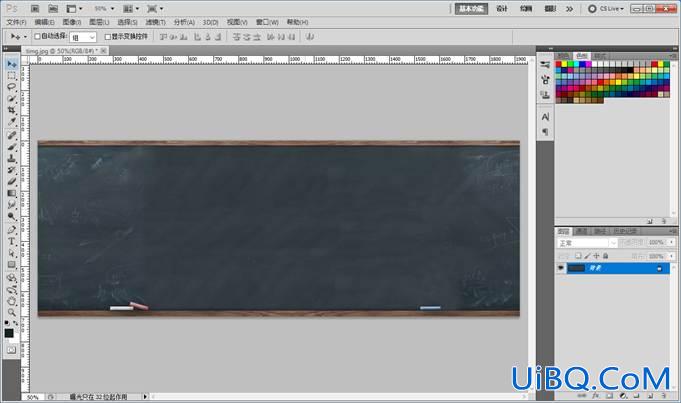Image resolution: width=681 pixels, height=403 pixels.
Task: Open the view extras dropdown in application bar
Action: 75,9
